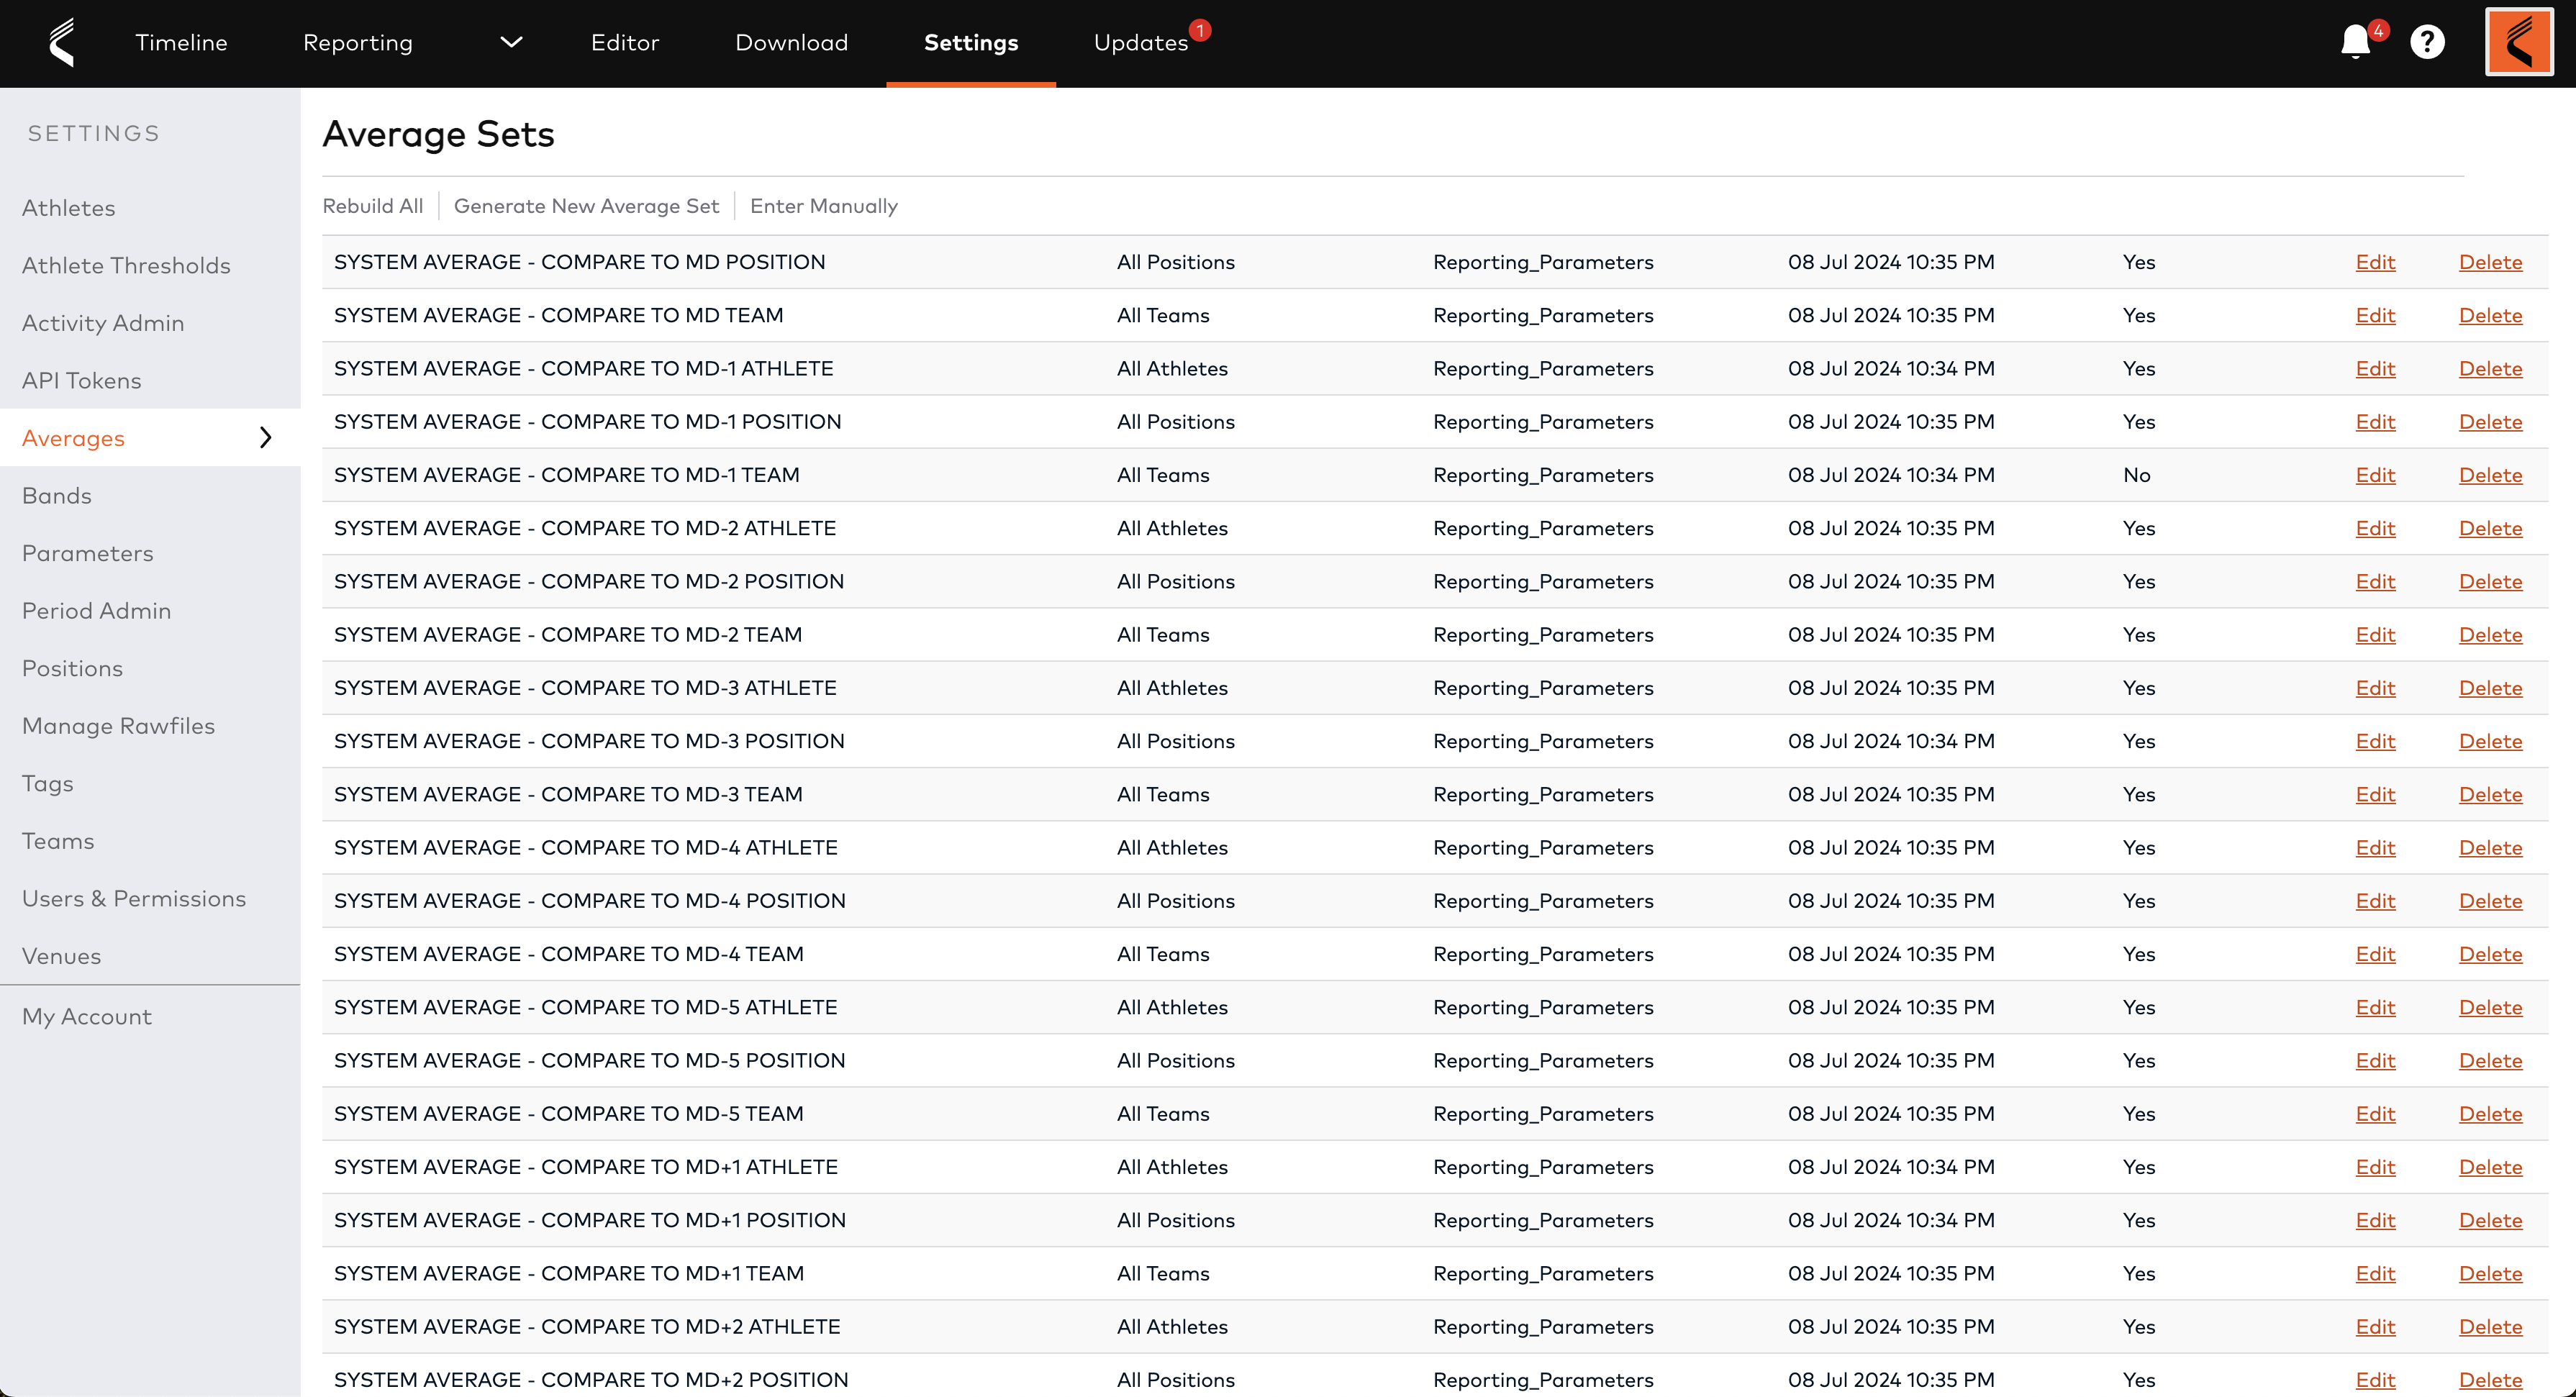Screen dimensions: 2576x1397
Task: Edit the COMPARE TO MD-2 ATHLETE row
Action: [2375, 528]
